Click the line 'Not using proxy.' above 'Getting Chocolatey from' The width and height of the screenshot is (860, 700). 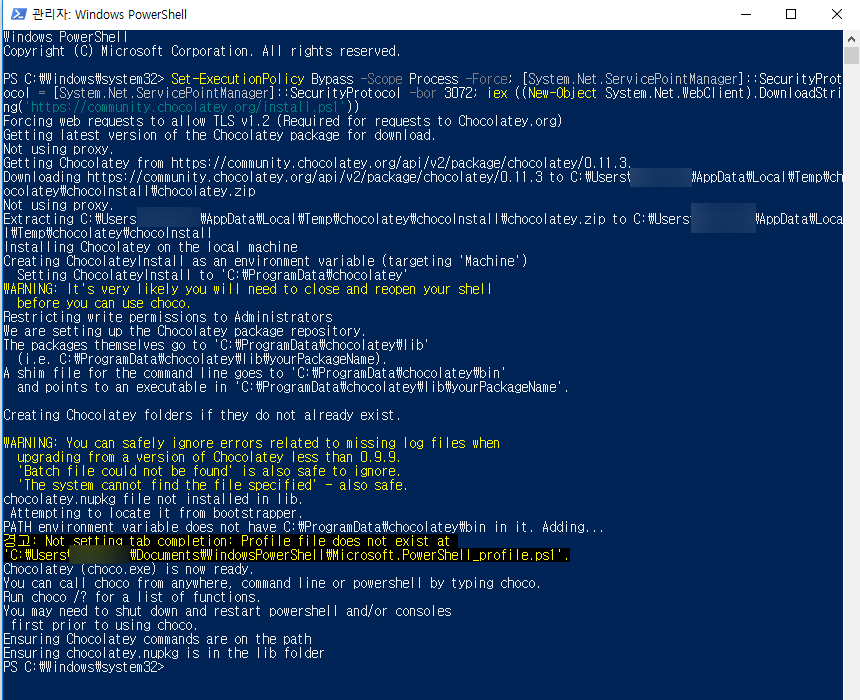point(59,149)
